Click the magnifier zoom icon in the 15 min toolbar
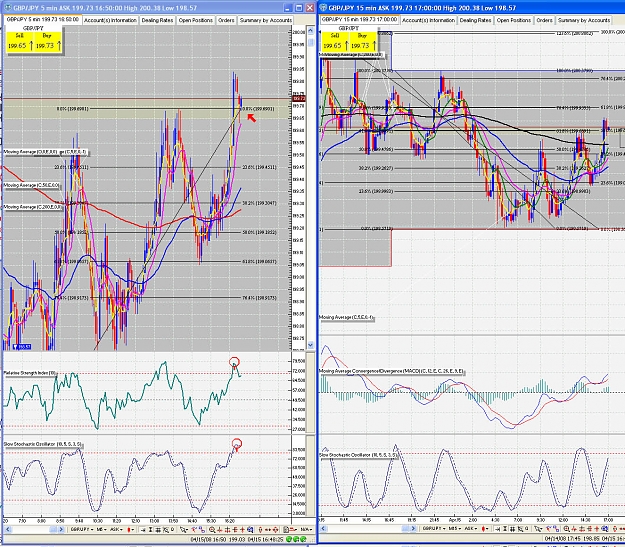Screen dimensions: 625x547 point(566,529)
